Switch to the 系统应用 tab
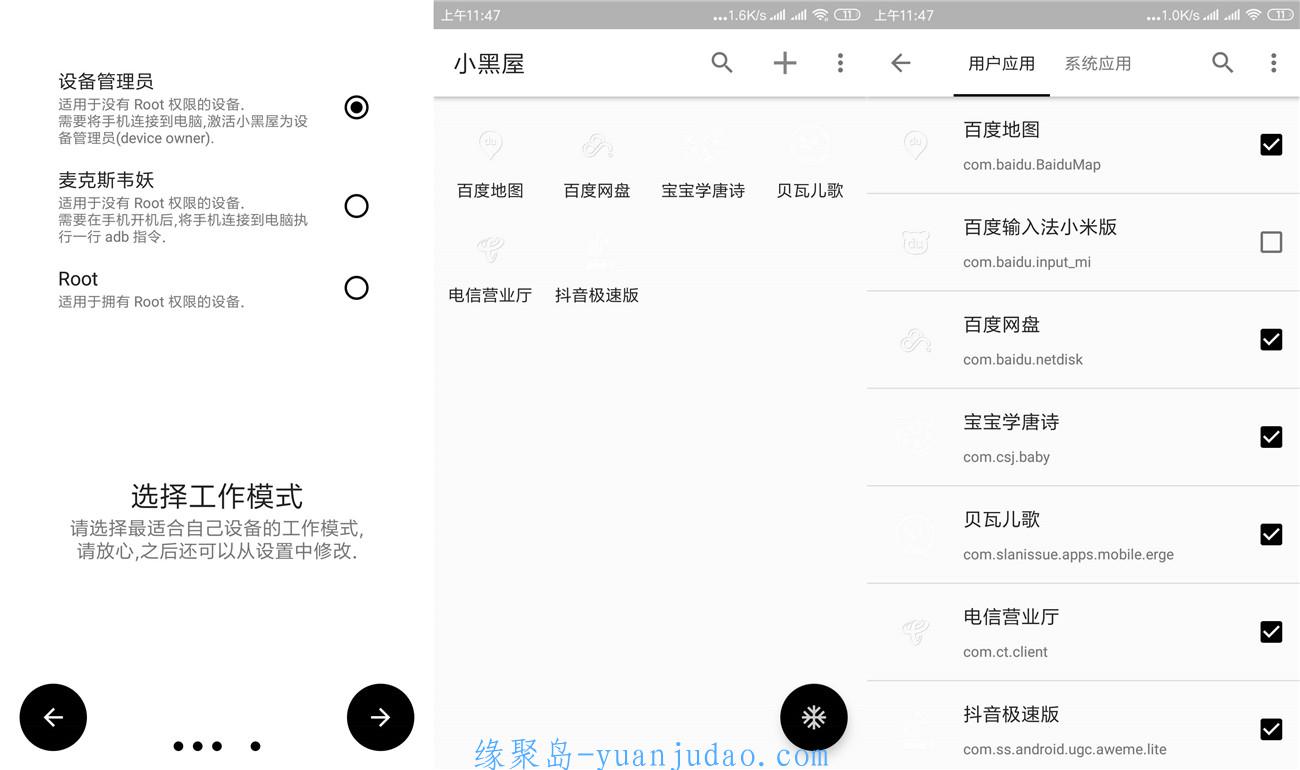This screenshot has width=1300, height=770. coord(1097,64)
